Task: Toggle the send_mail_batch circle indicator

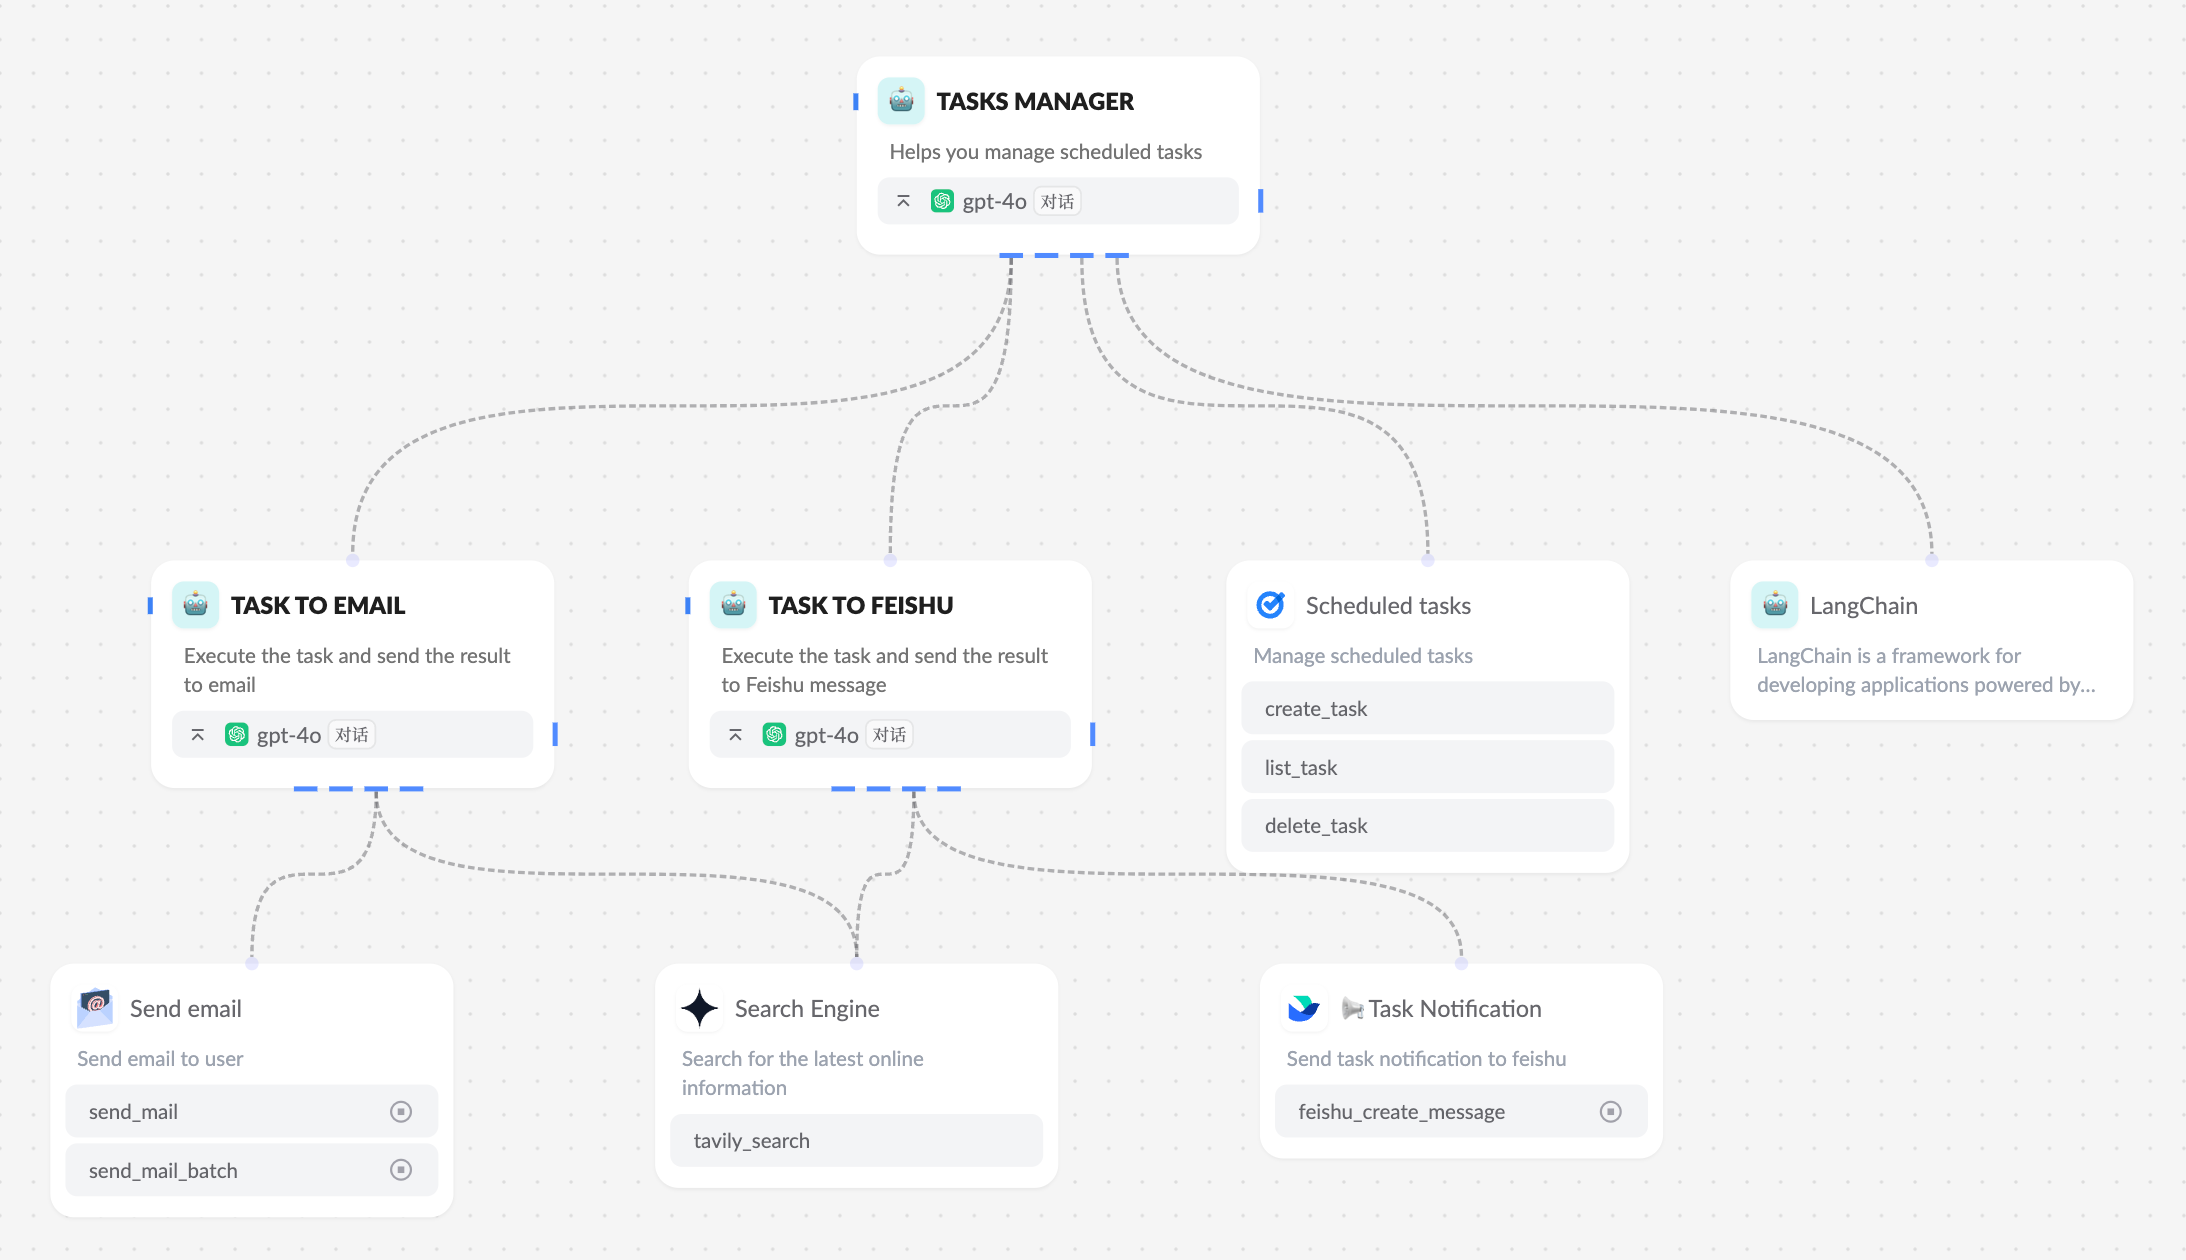Action: click(x=401, y=1170)
